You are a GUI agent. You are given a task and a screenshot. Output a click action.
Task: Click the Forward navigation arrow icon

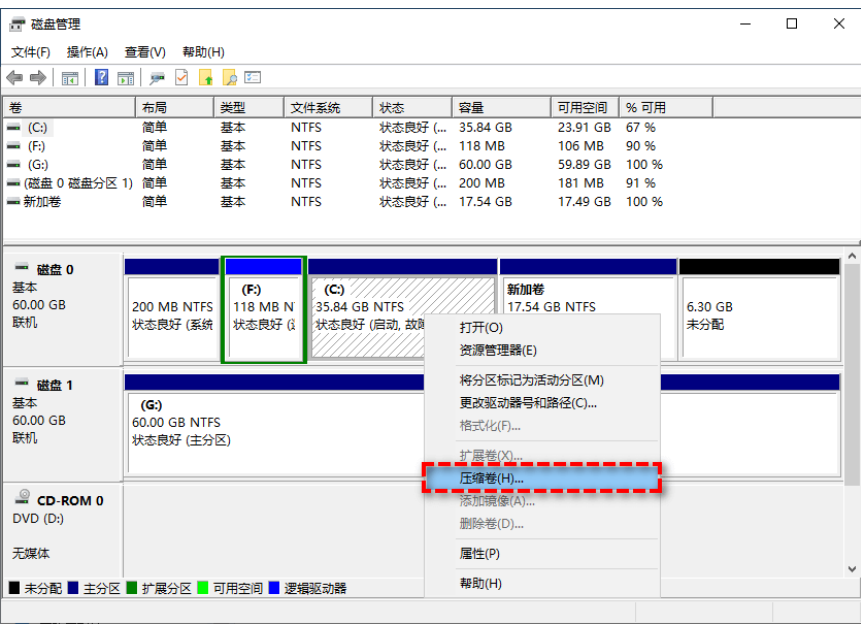point(36,77)
